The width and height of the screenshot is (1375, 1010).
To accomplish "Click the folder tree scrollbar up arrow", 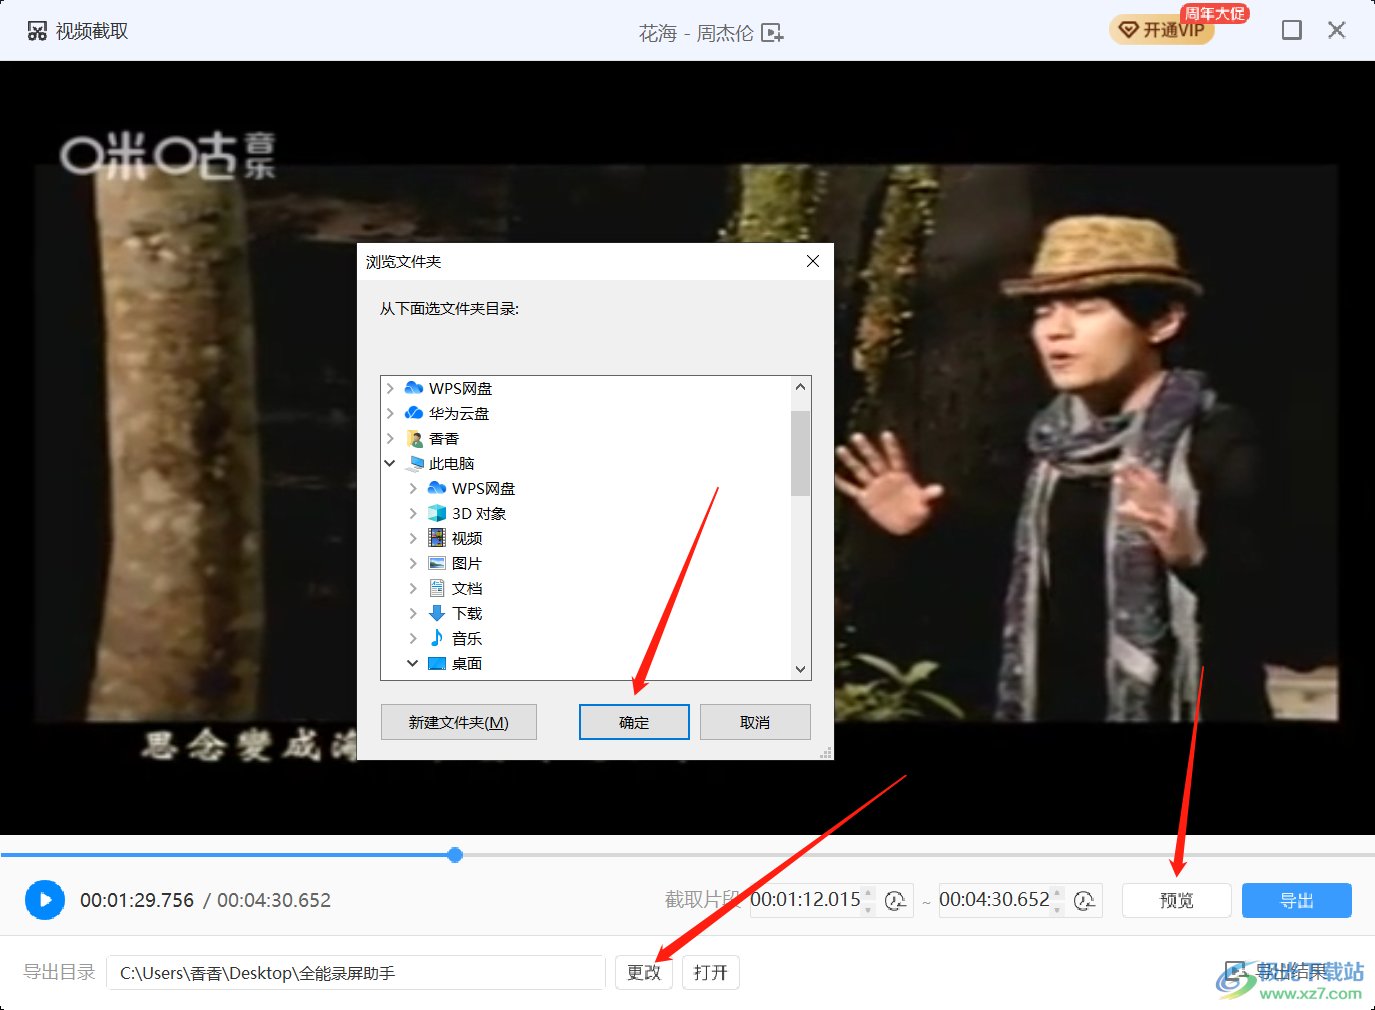I will coord(800,387).
